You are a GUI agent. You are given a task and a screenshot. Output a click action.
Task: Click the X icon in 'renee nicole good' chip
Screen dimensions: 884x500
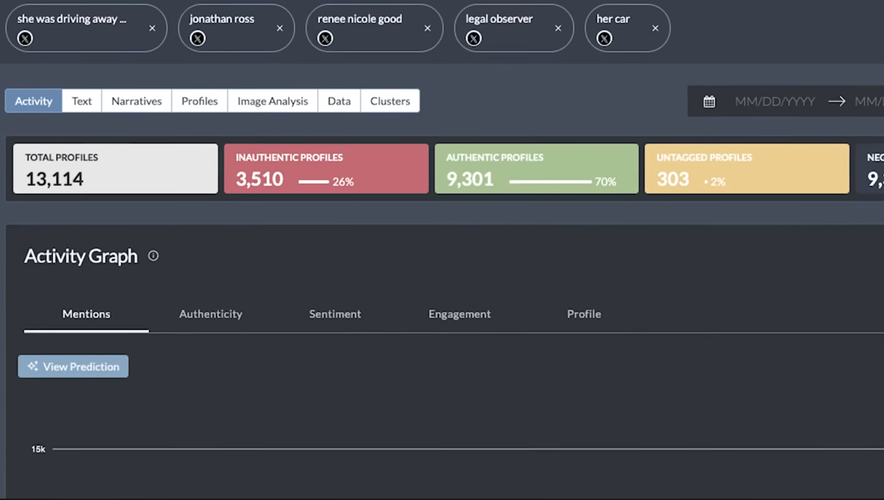tap(326, 38)
